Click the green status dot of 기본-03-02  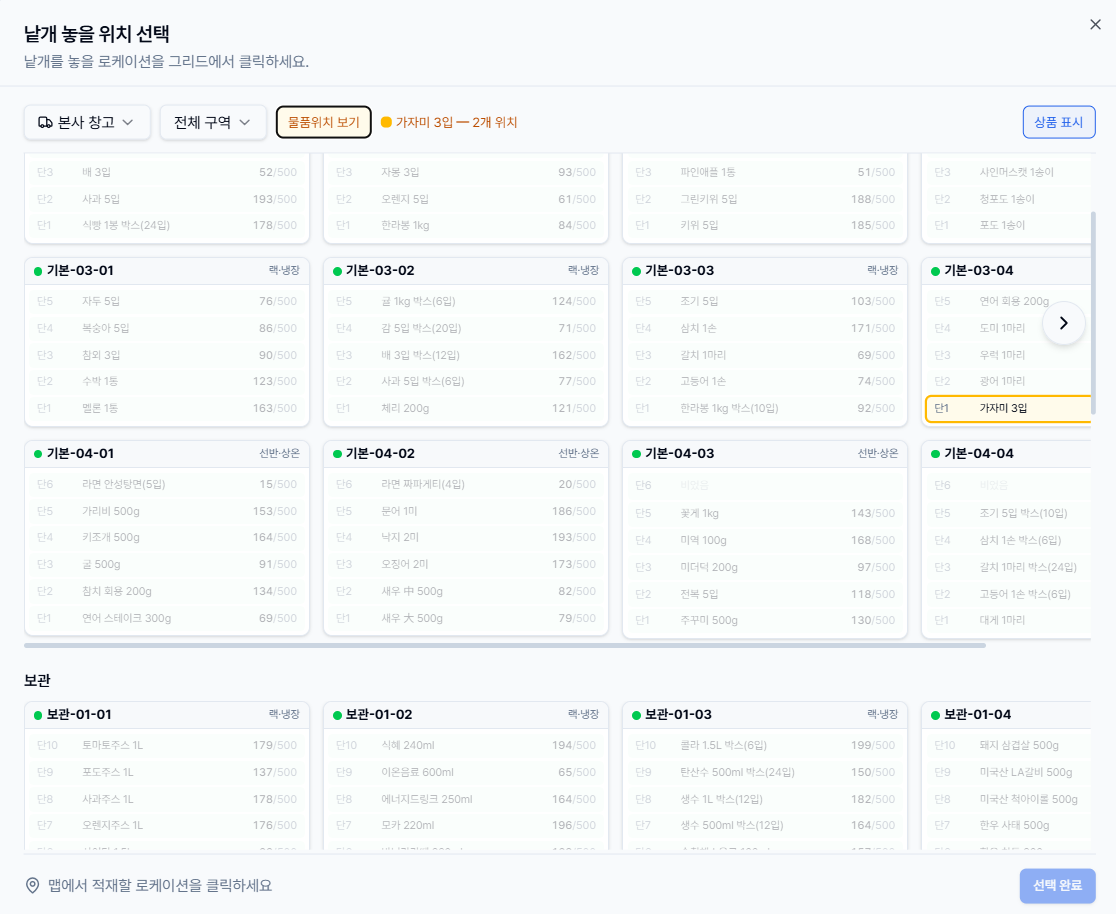(337, 271)
